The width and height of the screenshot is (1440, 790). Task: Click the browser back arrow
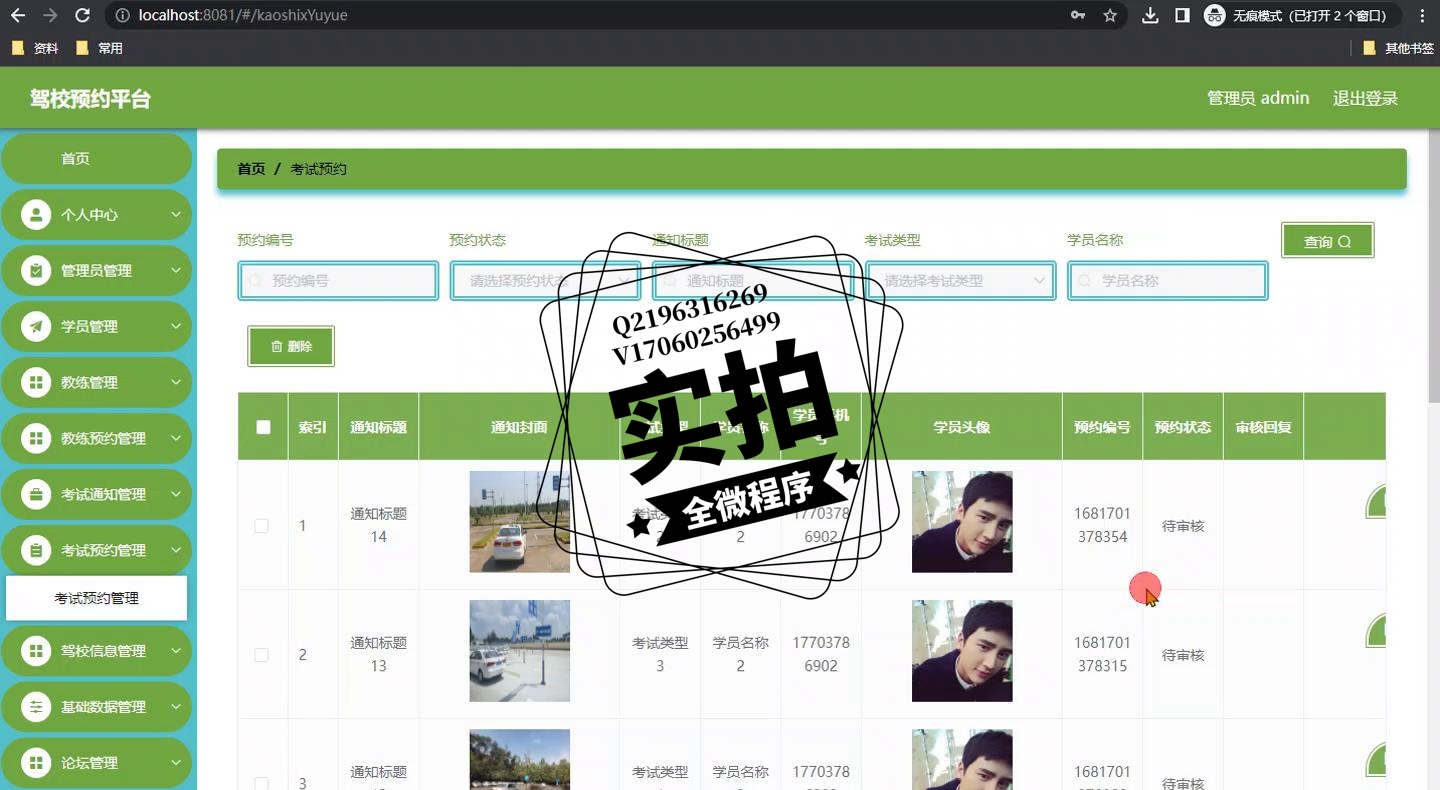17,15
